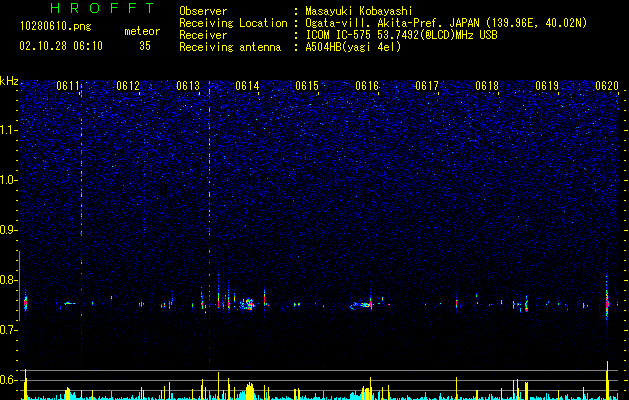Click the kHz axis unit label
This screenshot has width=629, height=400.
click(9, 81)
